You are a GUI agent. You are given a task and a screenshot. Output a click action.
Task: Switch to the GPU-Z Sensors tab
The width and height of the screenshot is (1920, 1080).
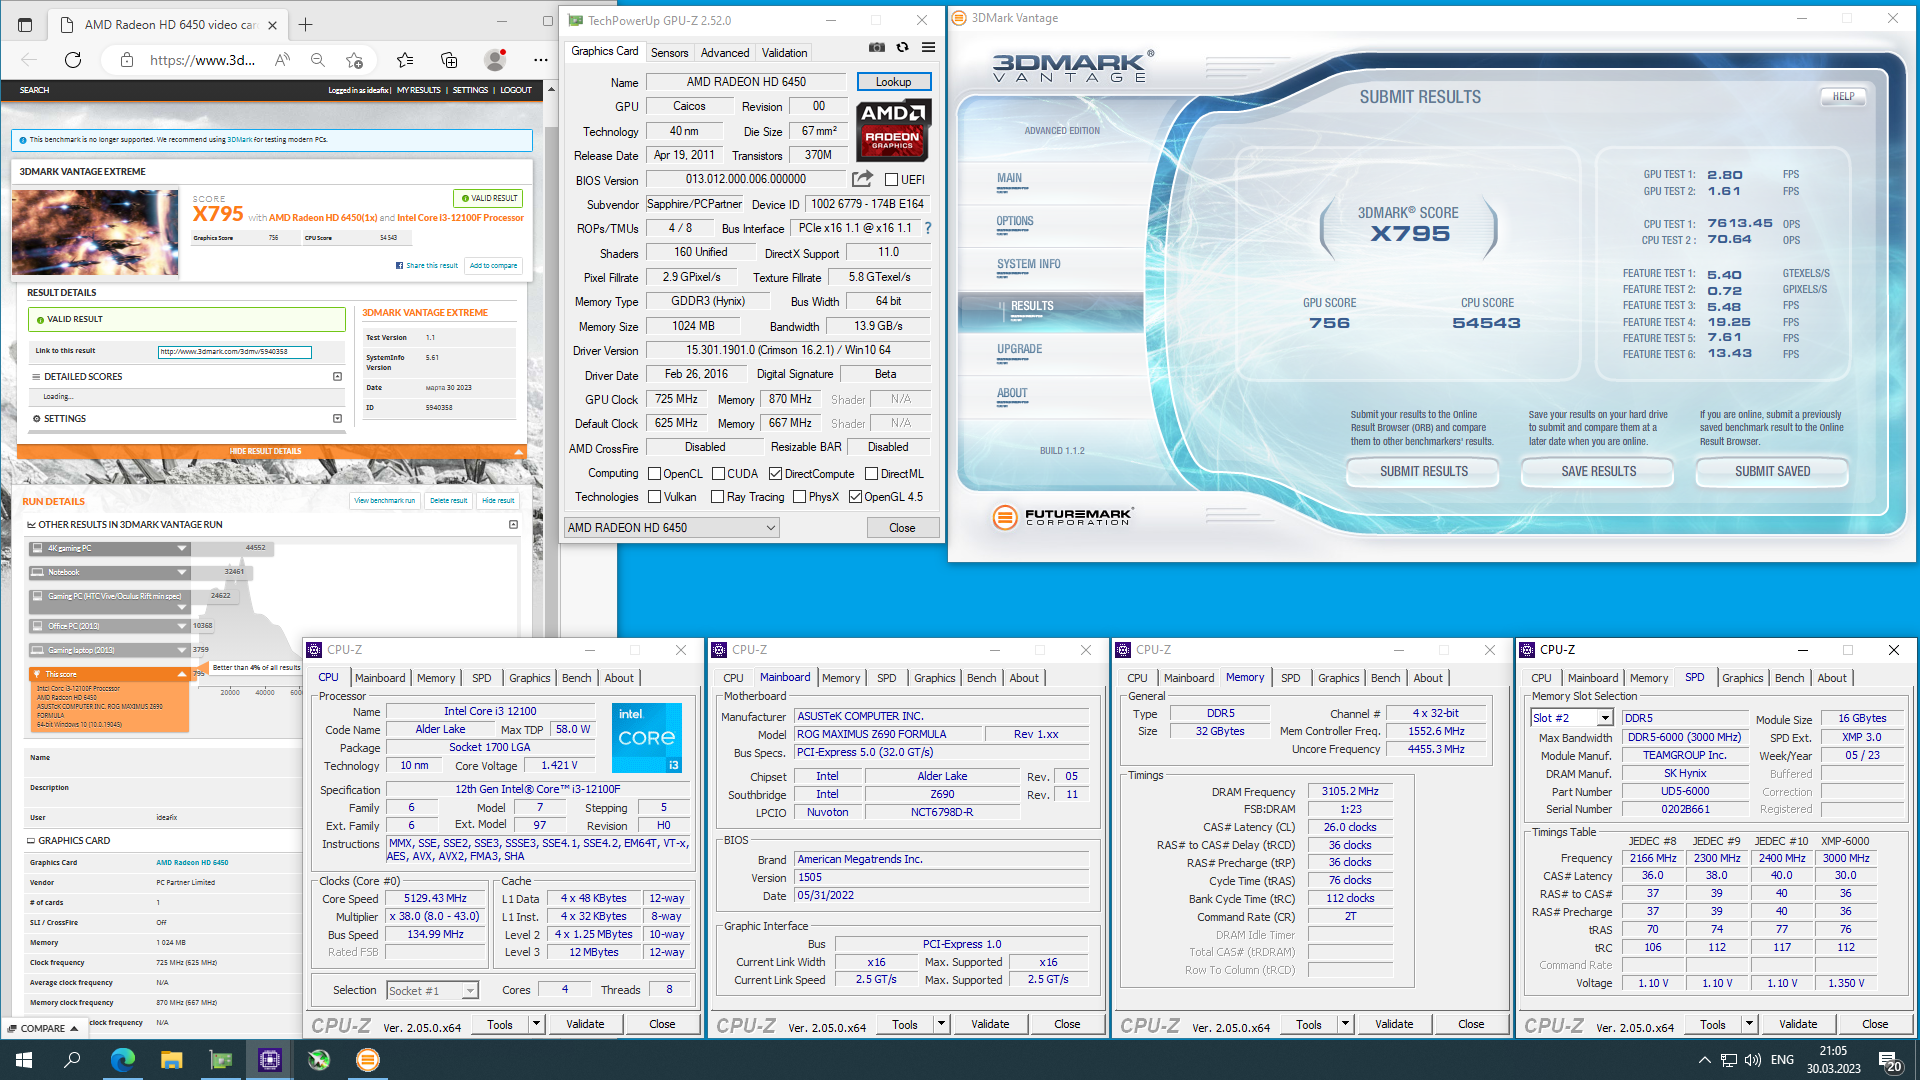pos(669,53)
